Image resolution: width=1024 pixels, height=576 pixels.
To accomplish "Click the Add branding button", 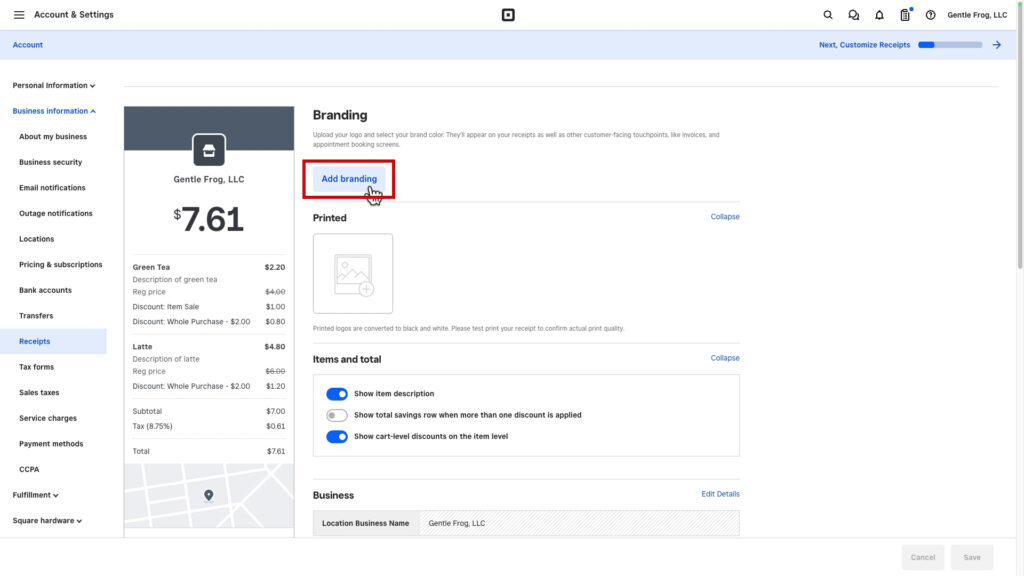I will (x=349, y=178).
